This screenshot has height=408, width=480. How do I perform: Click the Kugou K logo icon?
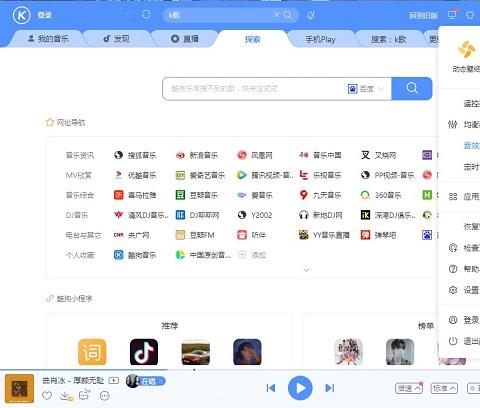click(22, 15)
